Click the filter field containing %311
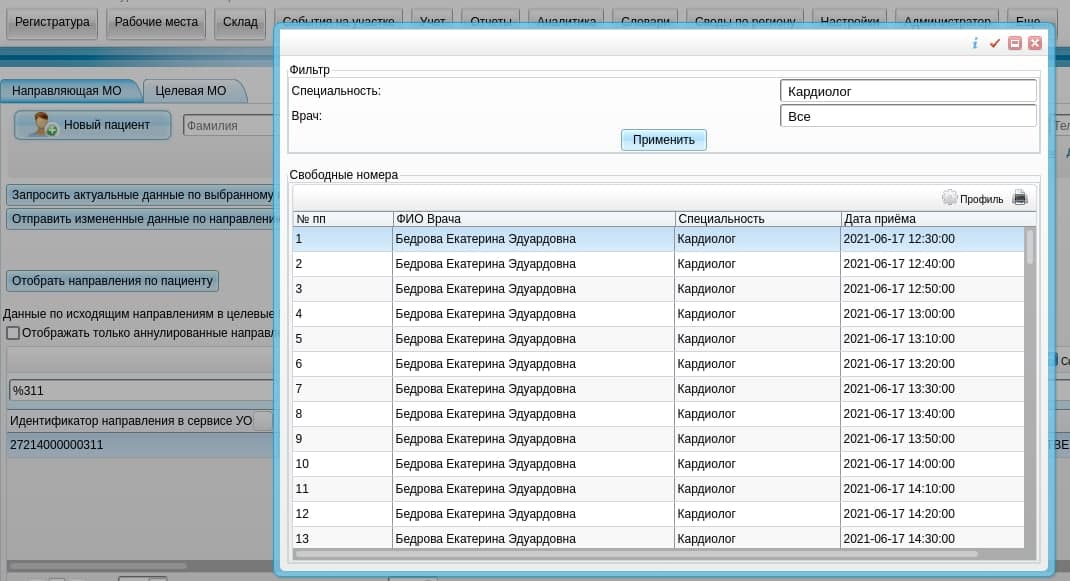Screen dimensions: 1070x581 140,391
